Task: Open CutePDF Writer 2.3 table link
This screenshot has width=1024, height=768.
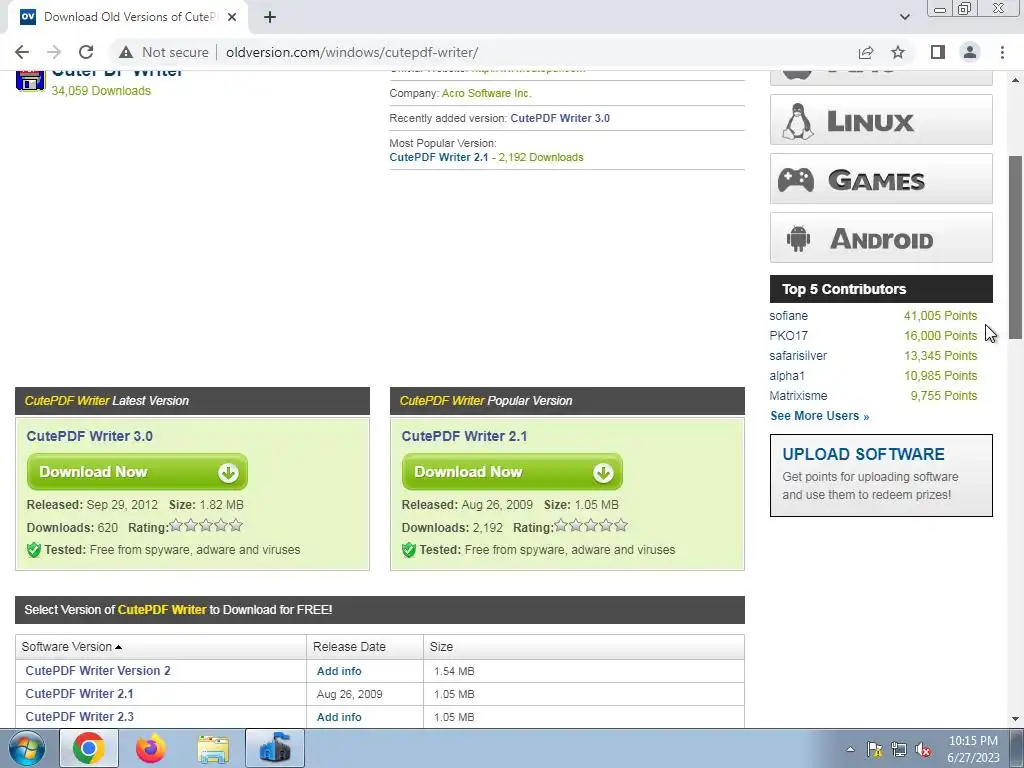Action: pos(80,716)
